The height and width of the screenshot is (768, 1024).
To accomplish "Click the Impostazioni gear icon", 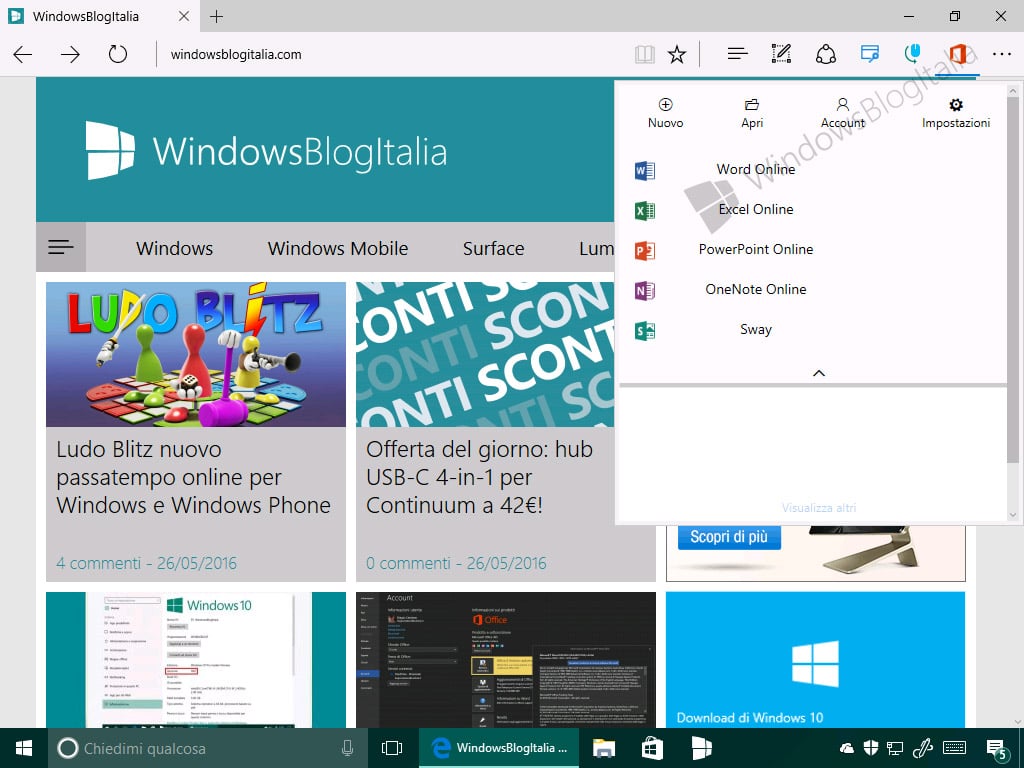I will click(x=956, y=105).
